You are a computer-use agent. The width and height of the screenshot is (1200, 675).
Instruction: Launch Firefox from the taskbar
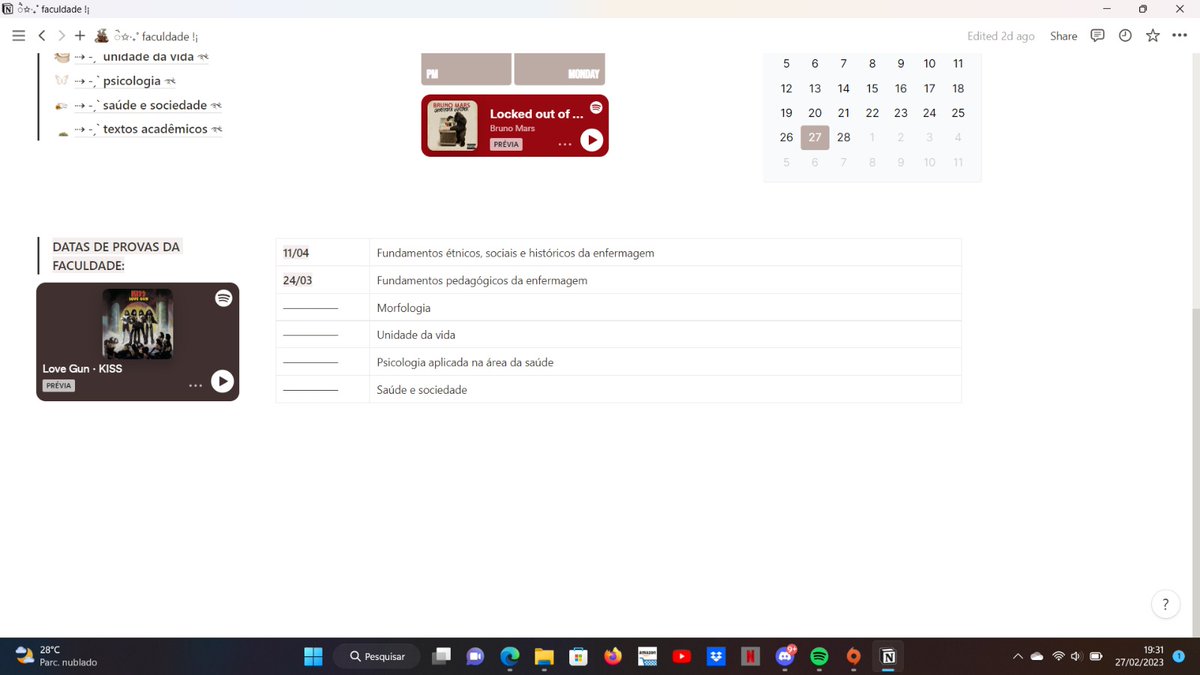point(612,656)
